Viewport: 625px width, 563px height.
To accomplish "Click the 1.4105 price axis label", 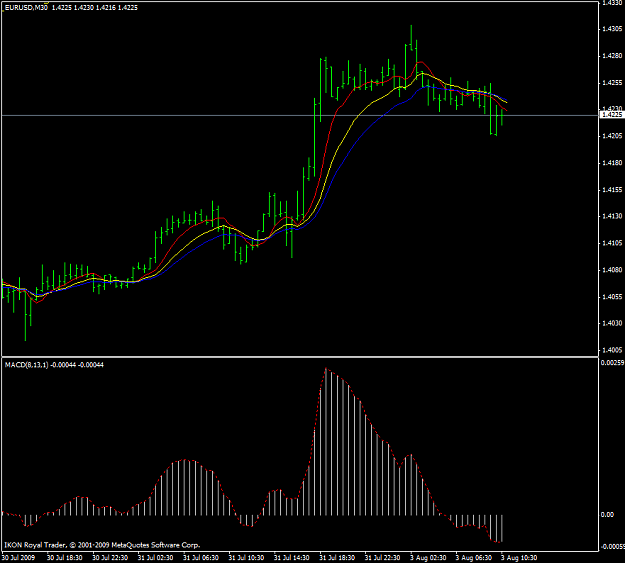I will 612,243.
